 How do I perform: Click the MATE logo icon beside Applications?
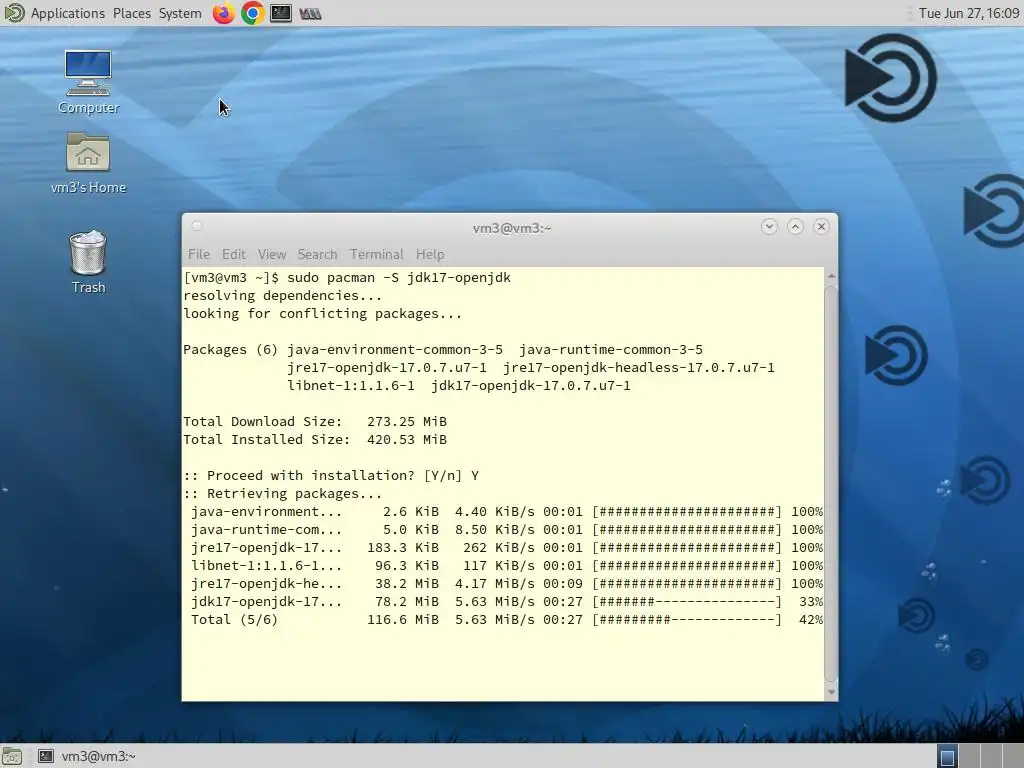click(14, 13)
